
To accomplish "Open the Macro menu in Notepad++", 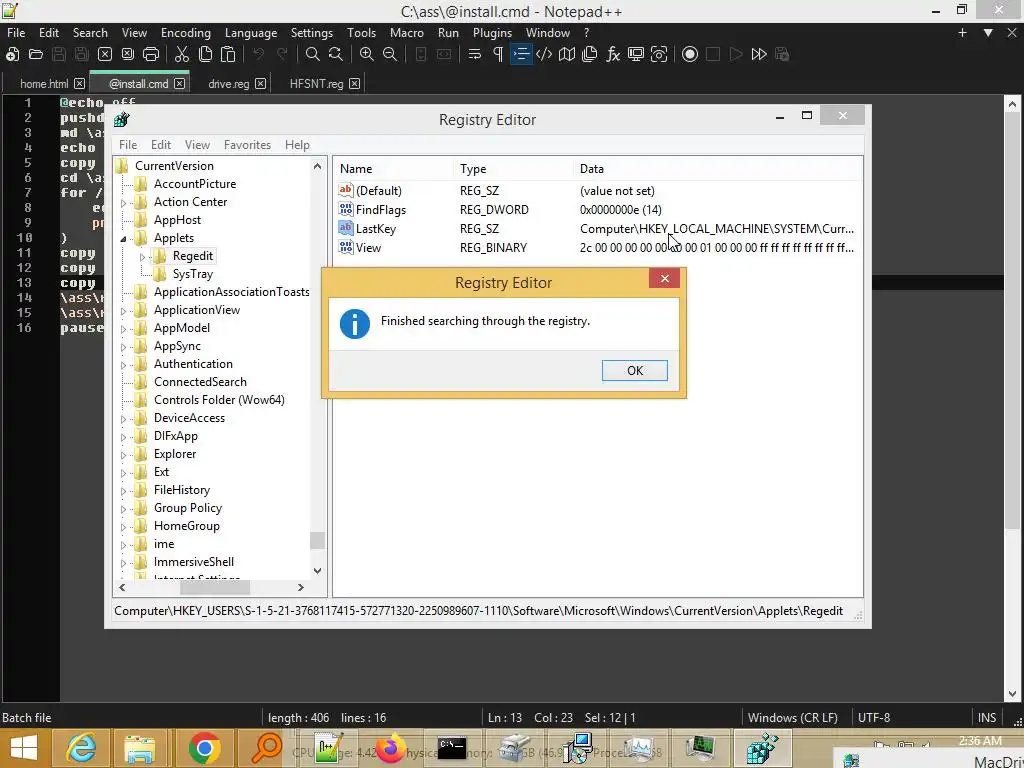I will point(407,33).
